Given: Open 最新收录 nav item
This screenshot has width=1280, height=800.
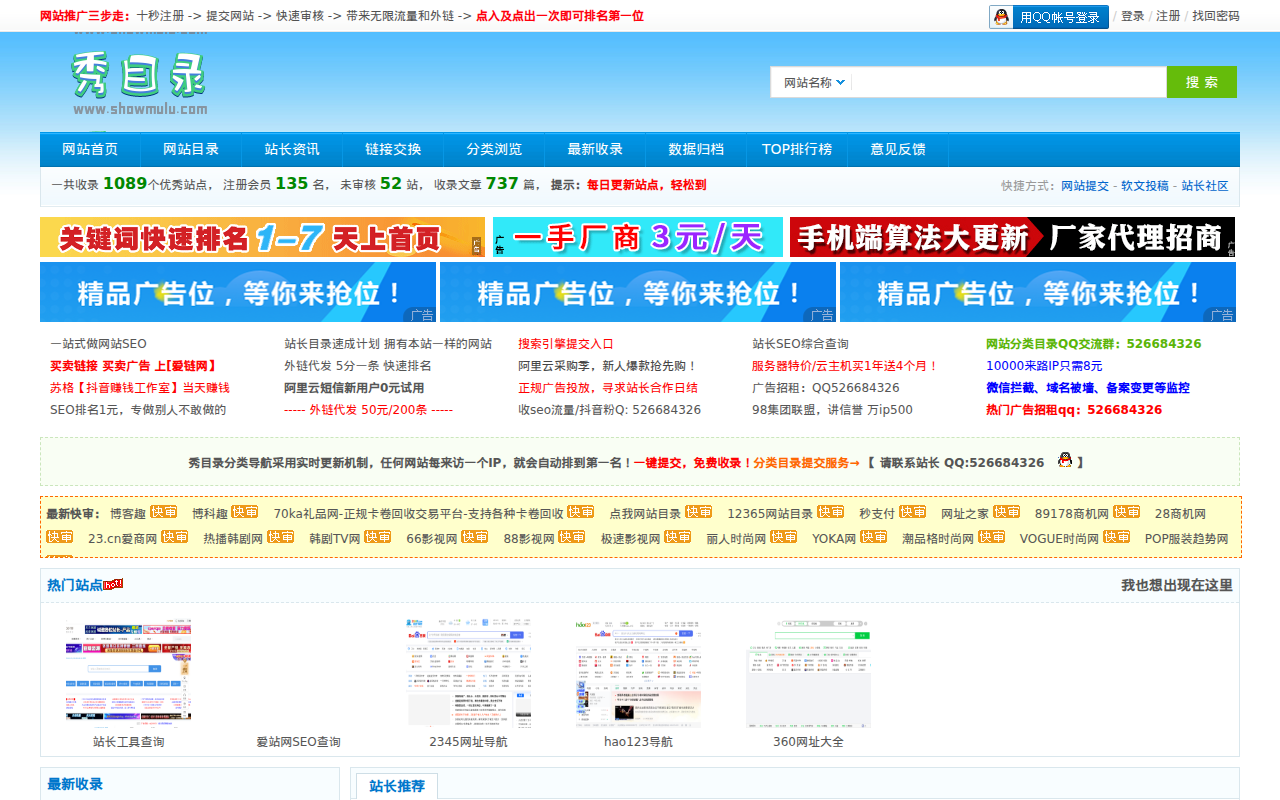Looking at the screenshot, I should [x=595, y=150].
